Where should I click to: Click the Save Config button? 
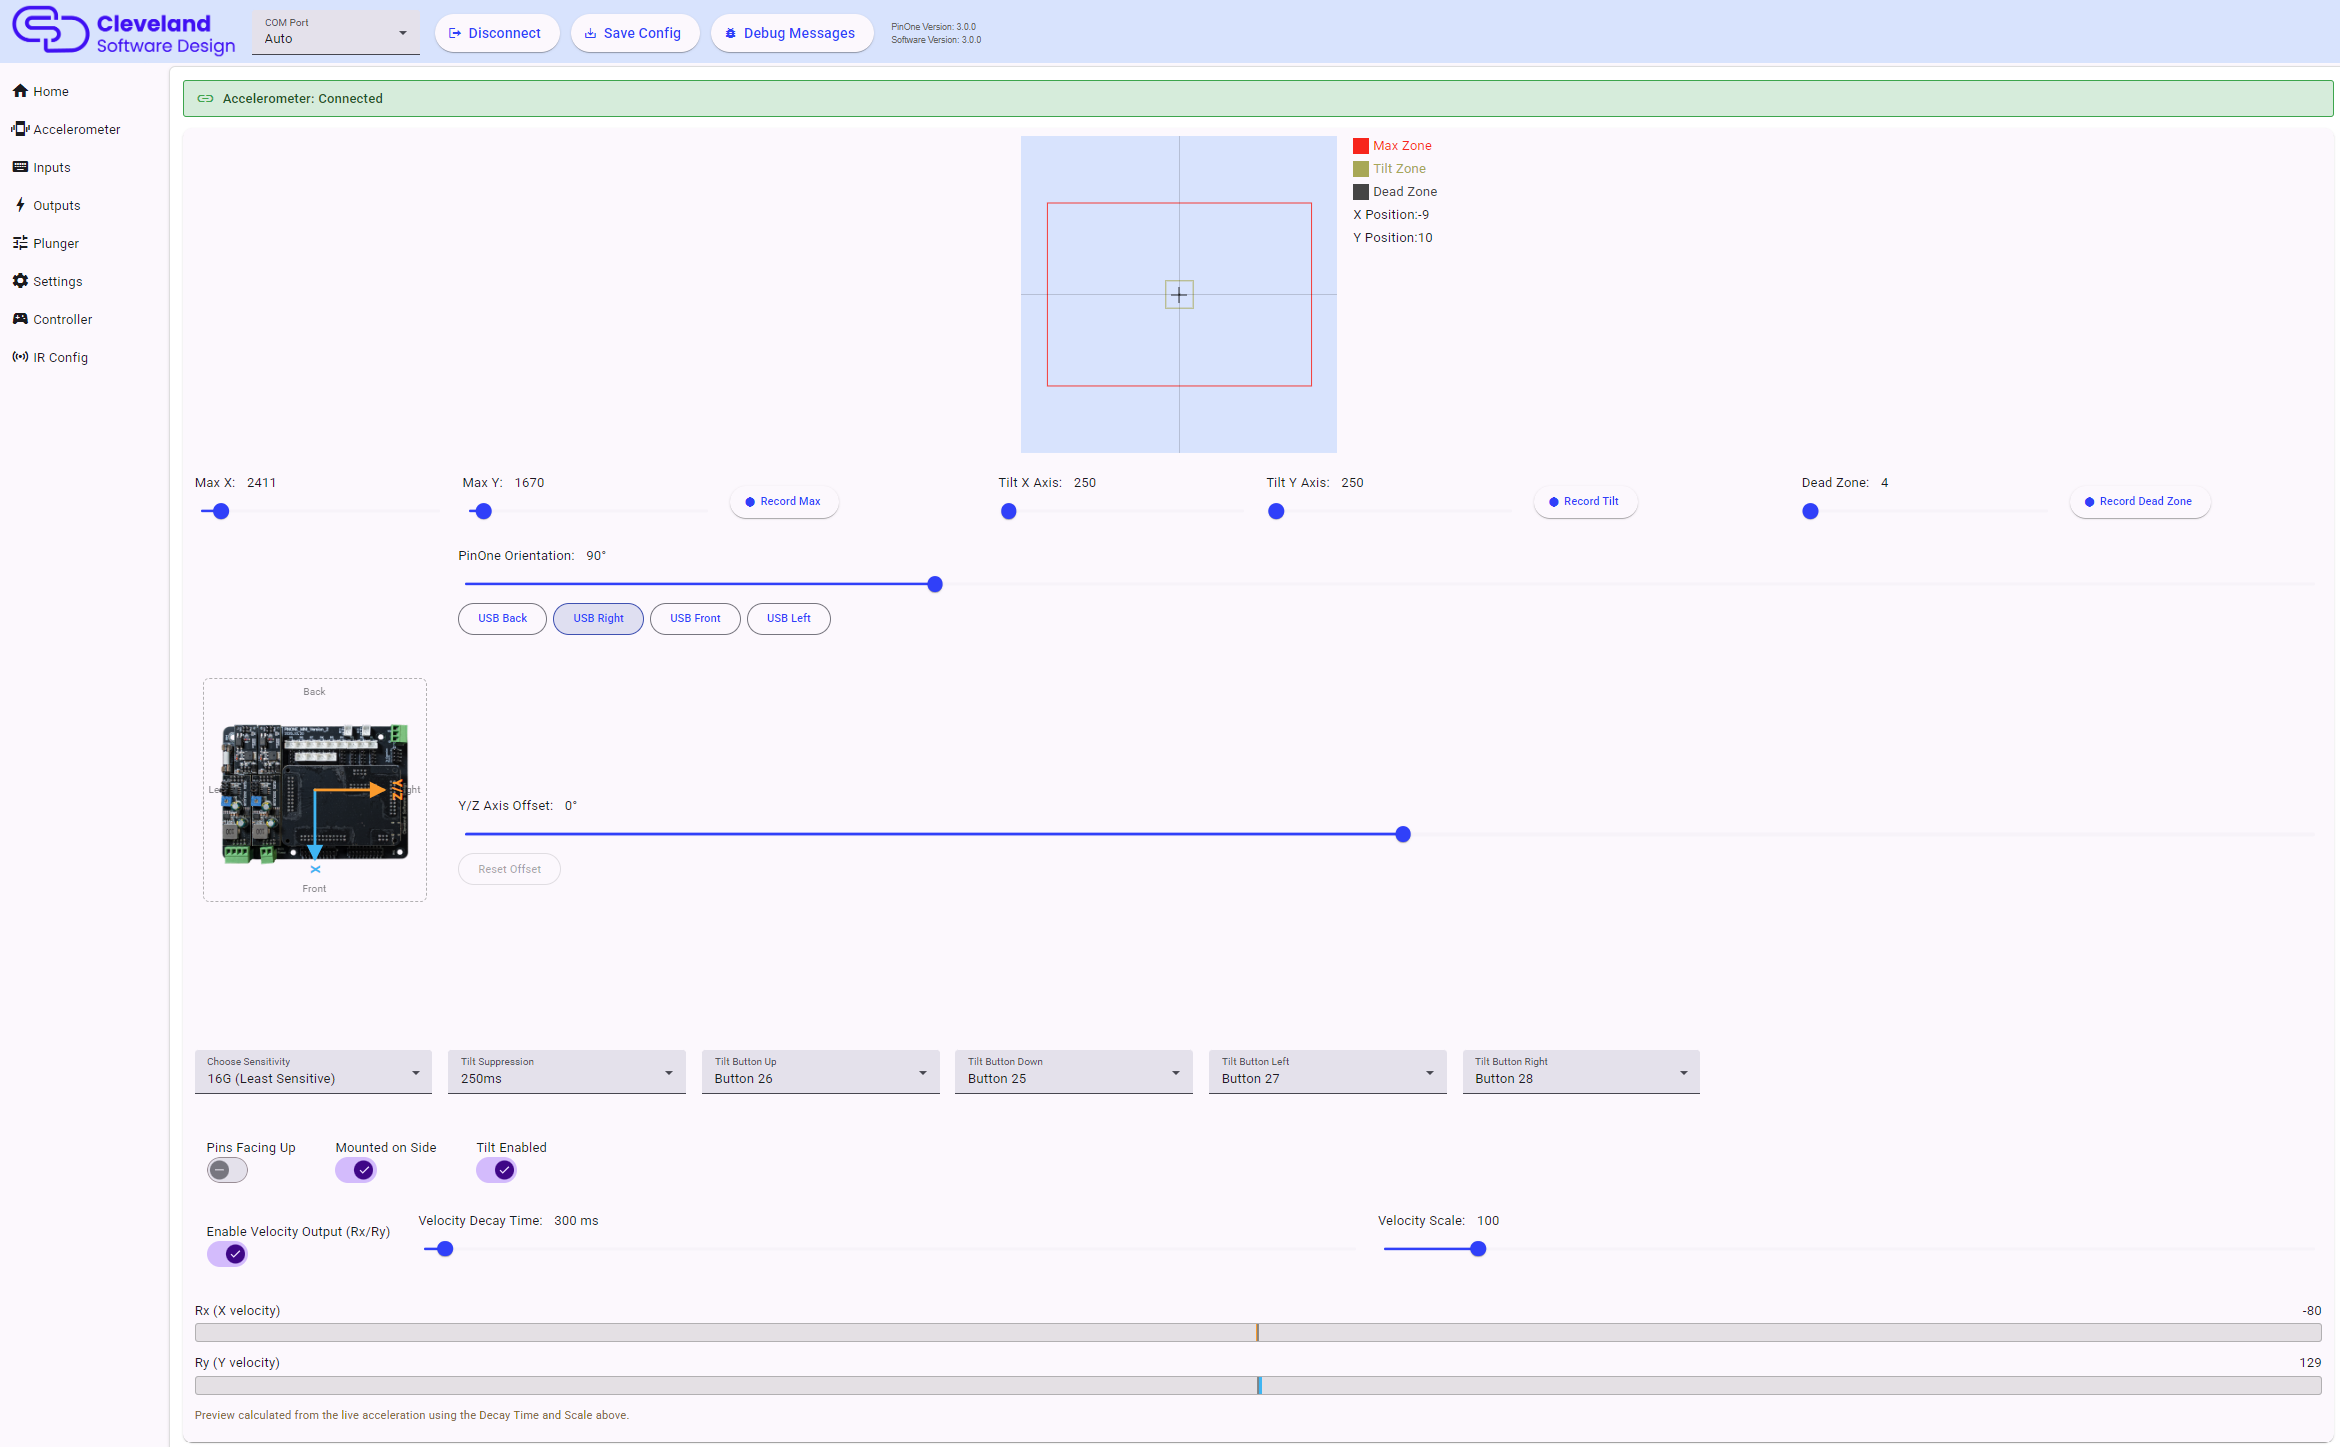(x=634, y=33)
